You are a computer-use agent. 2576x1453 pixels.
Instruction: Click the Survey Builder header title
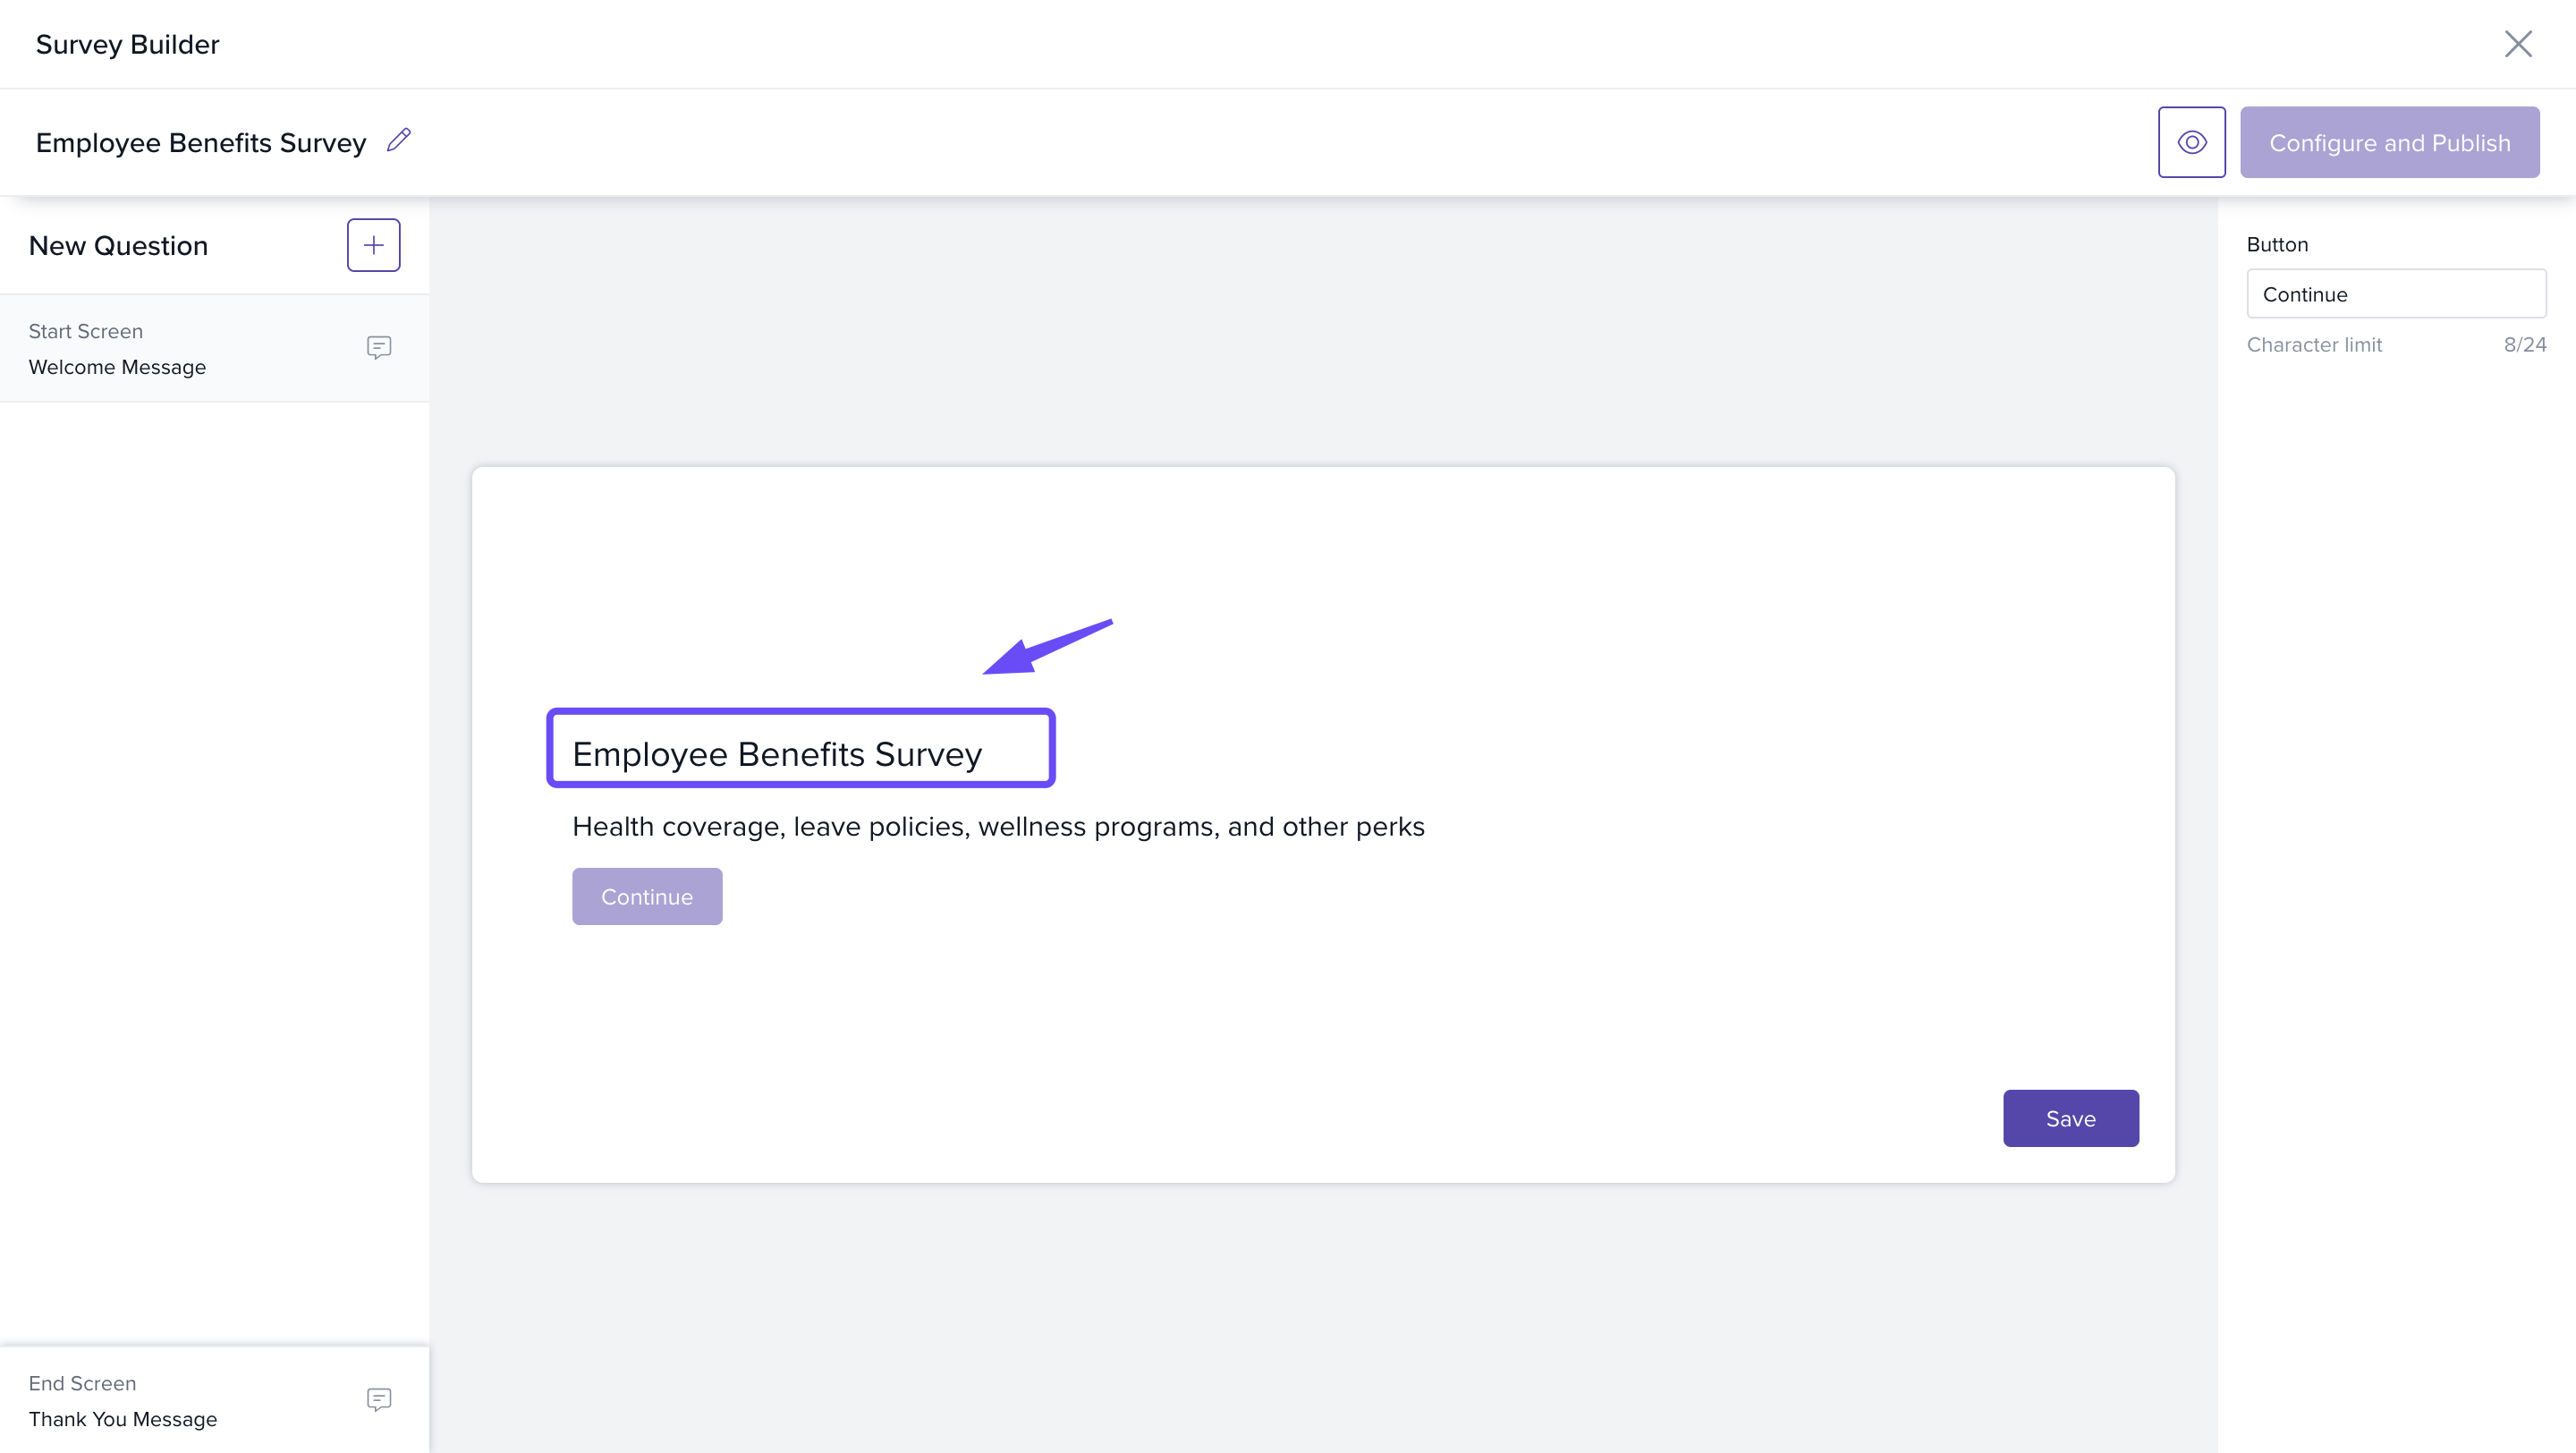(x=127, y=44)
